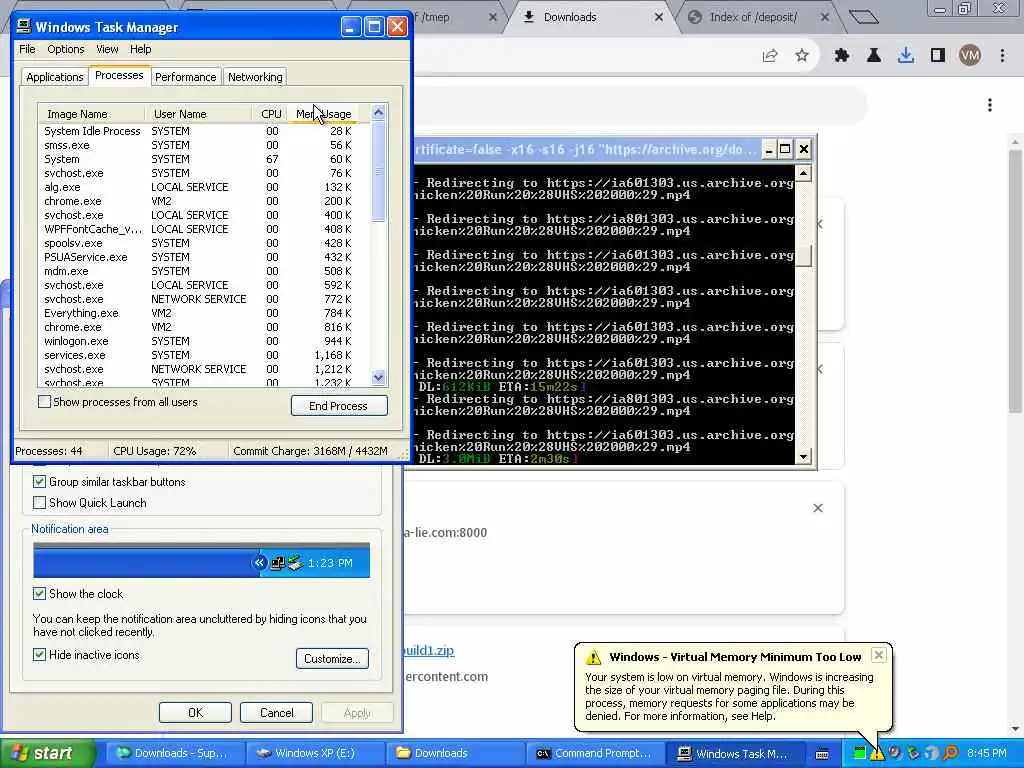Click Cancel in taskbar properties dialog
Screen dimensions: 1024x768
pyautogui.click(x=276, y=712)
